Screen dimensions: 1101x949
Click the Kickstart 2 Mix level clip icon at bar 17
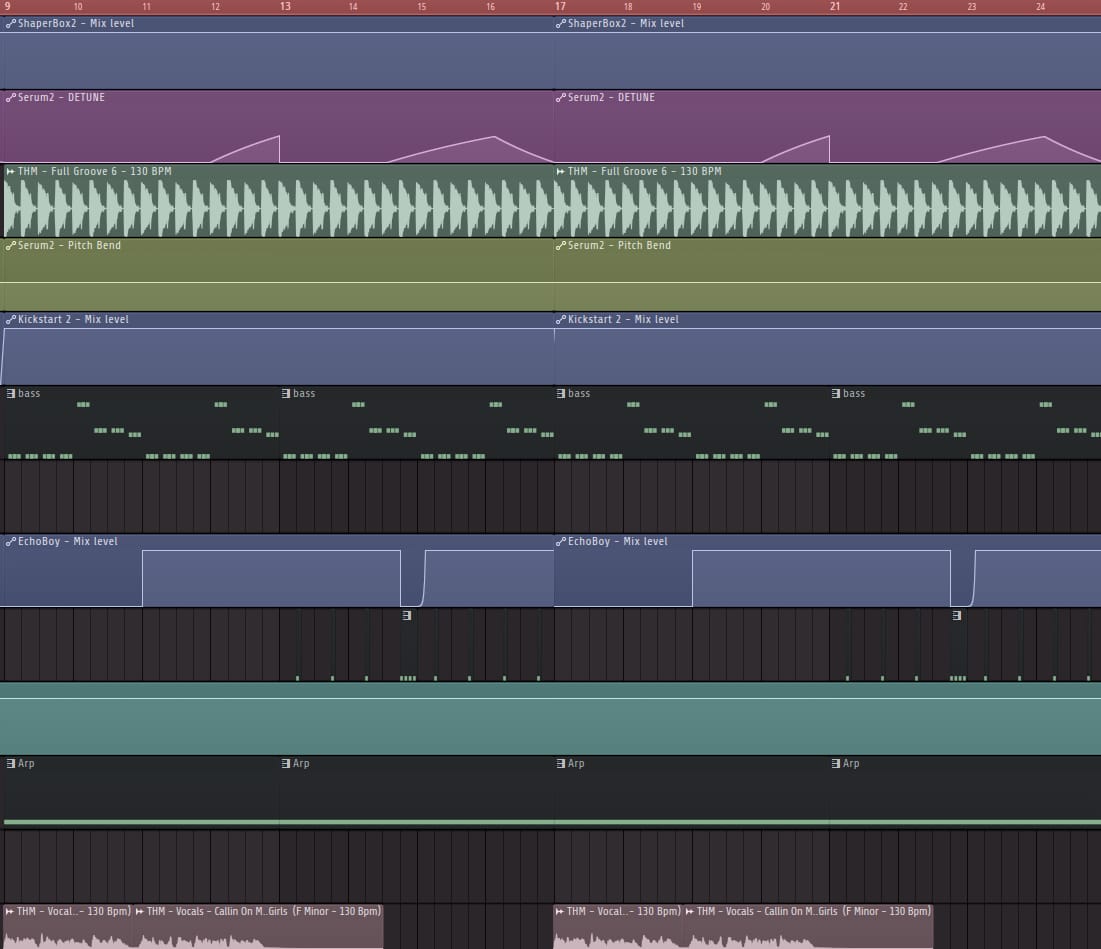[x=560, y=319]
